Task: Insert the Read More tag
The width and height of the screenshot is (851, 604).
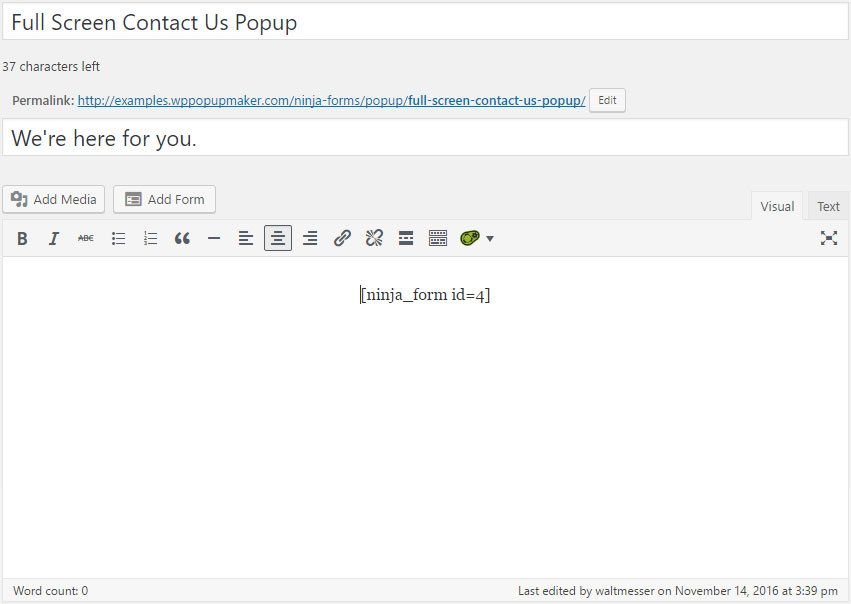Action: click(406, 238)
